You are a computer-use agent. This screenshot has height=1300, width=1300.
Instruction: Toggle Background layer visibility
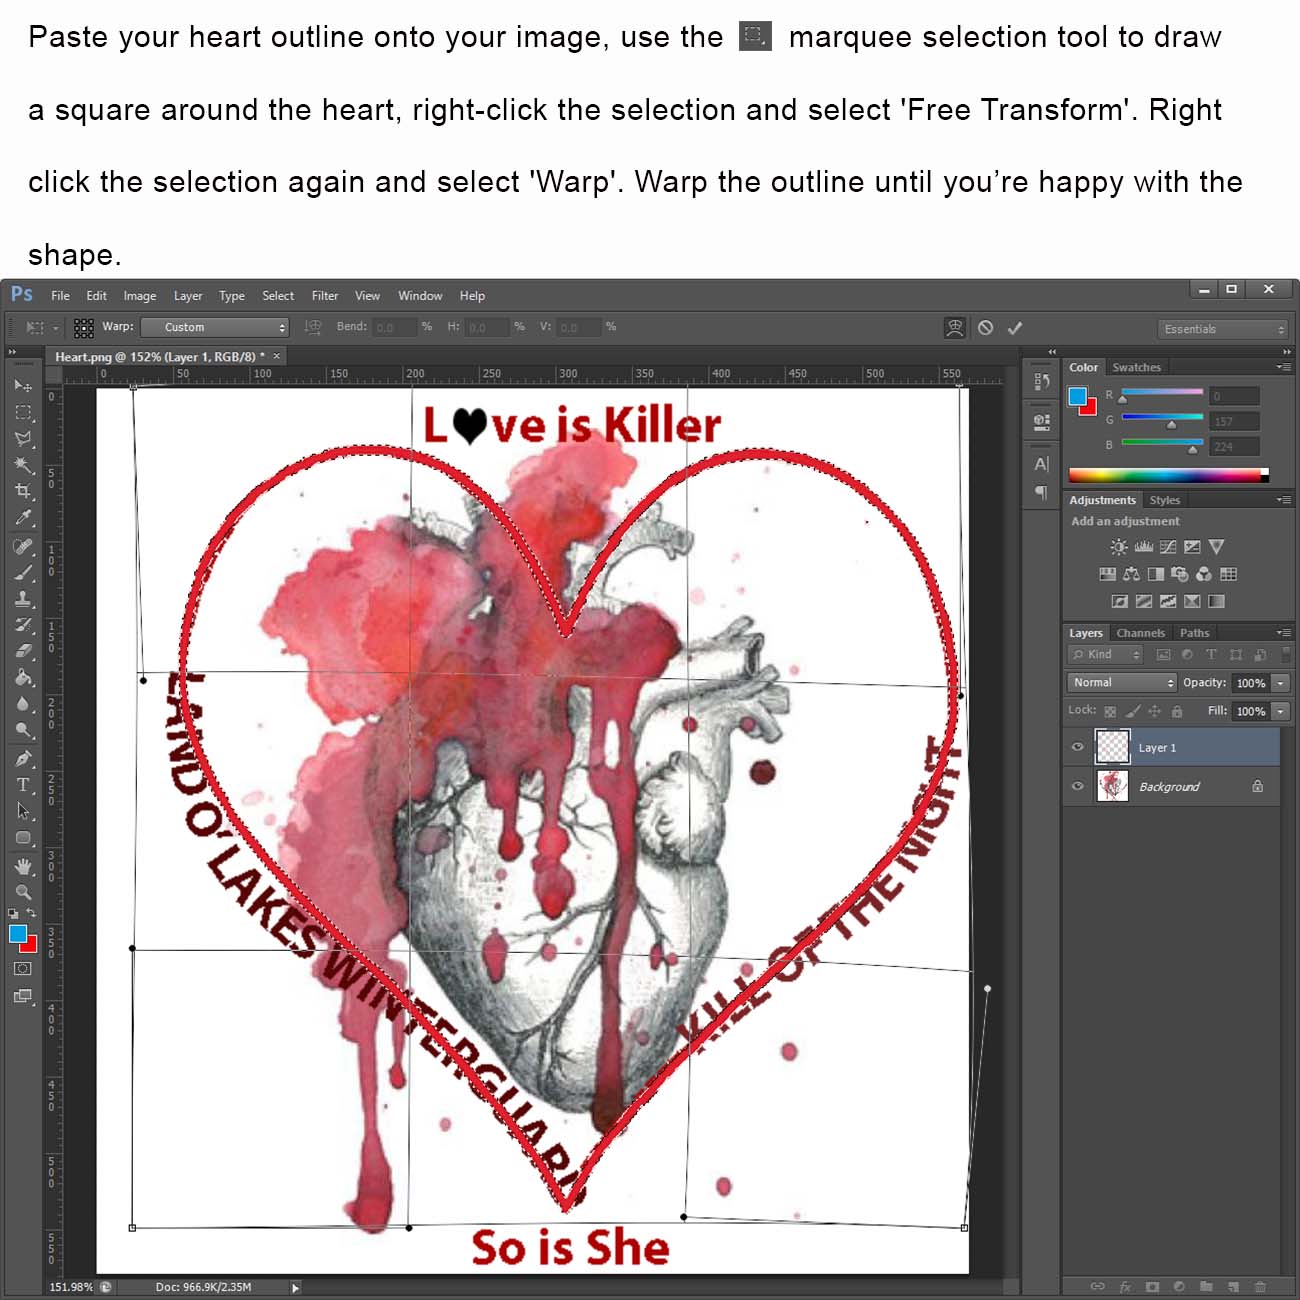(1077, 786)
